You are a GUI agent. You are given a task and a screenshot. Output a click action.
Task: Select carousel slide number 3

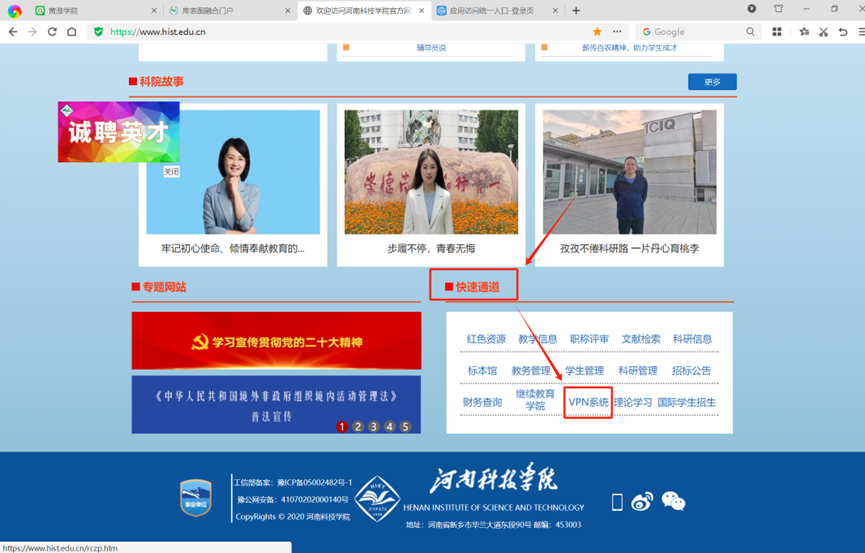point(373,426)
